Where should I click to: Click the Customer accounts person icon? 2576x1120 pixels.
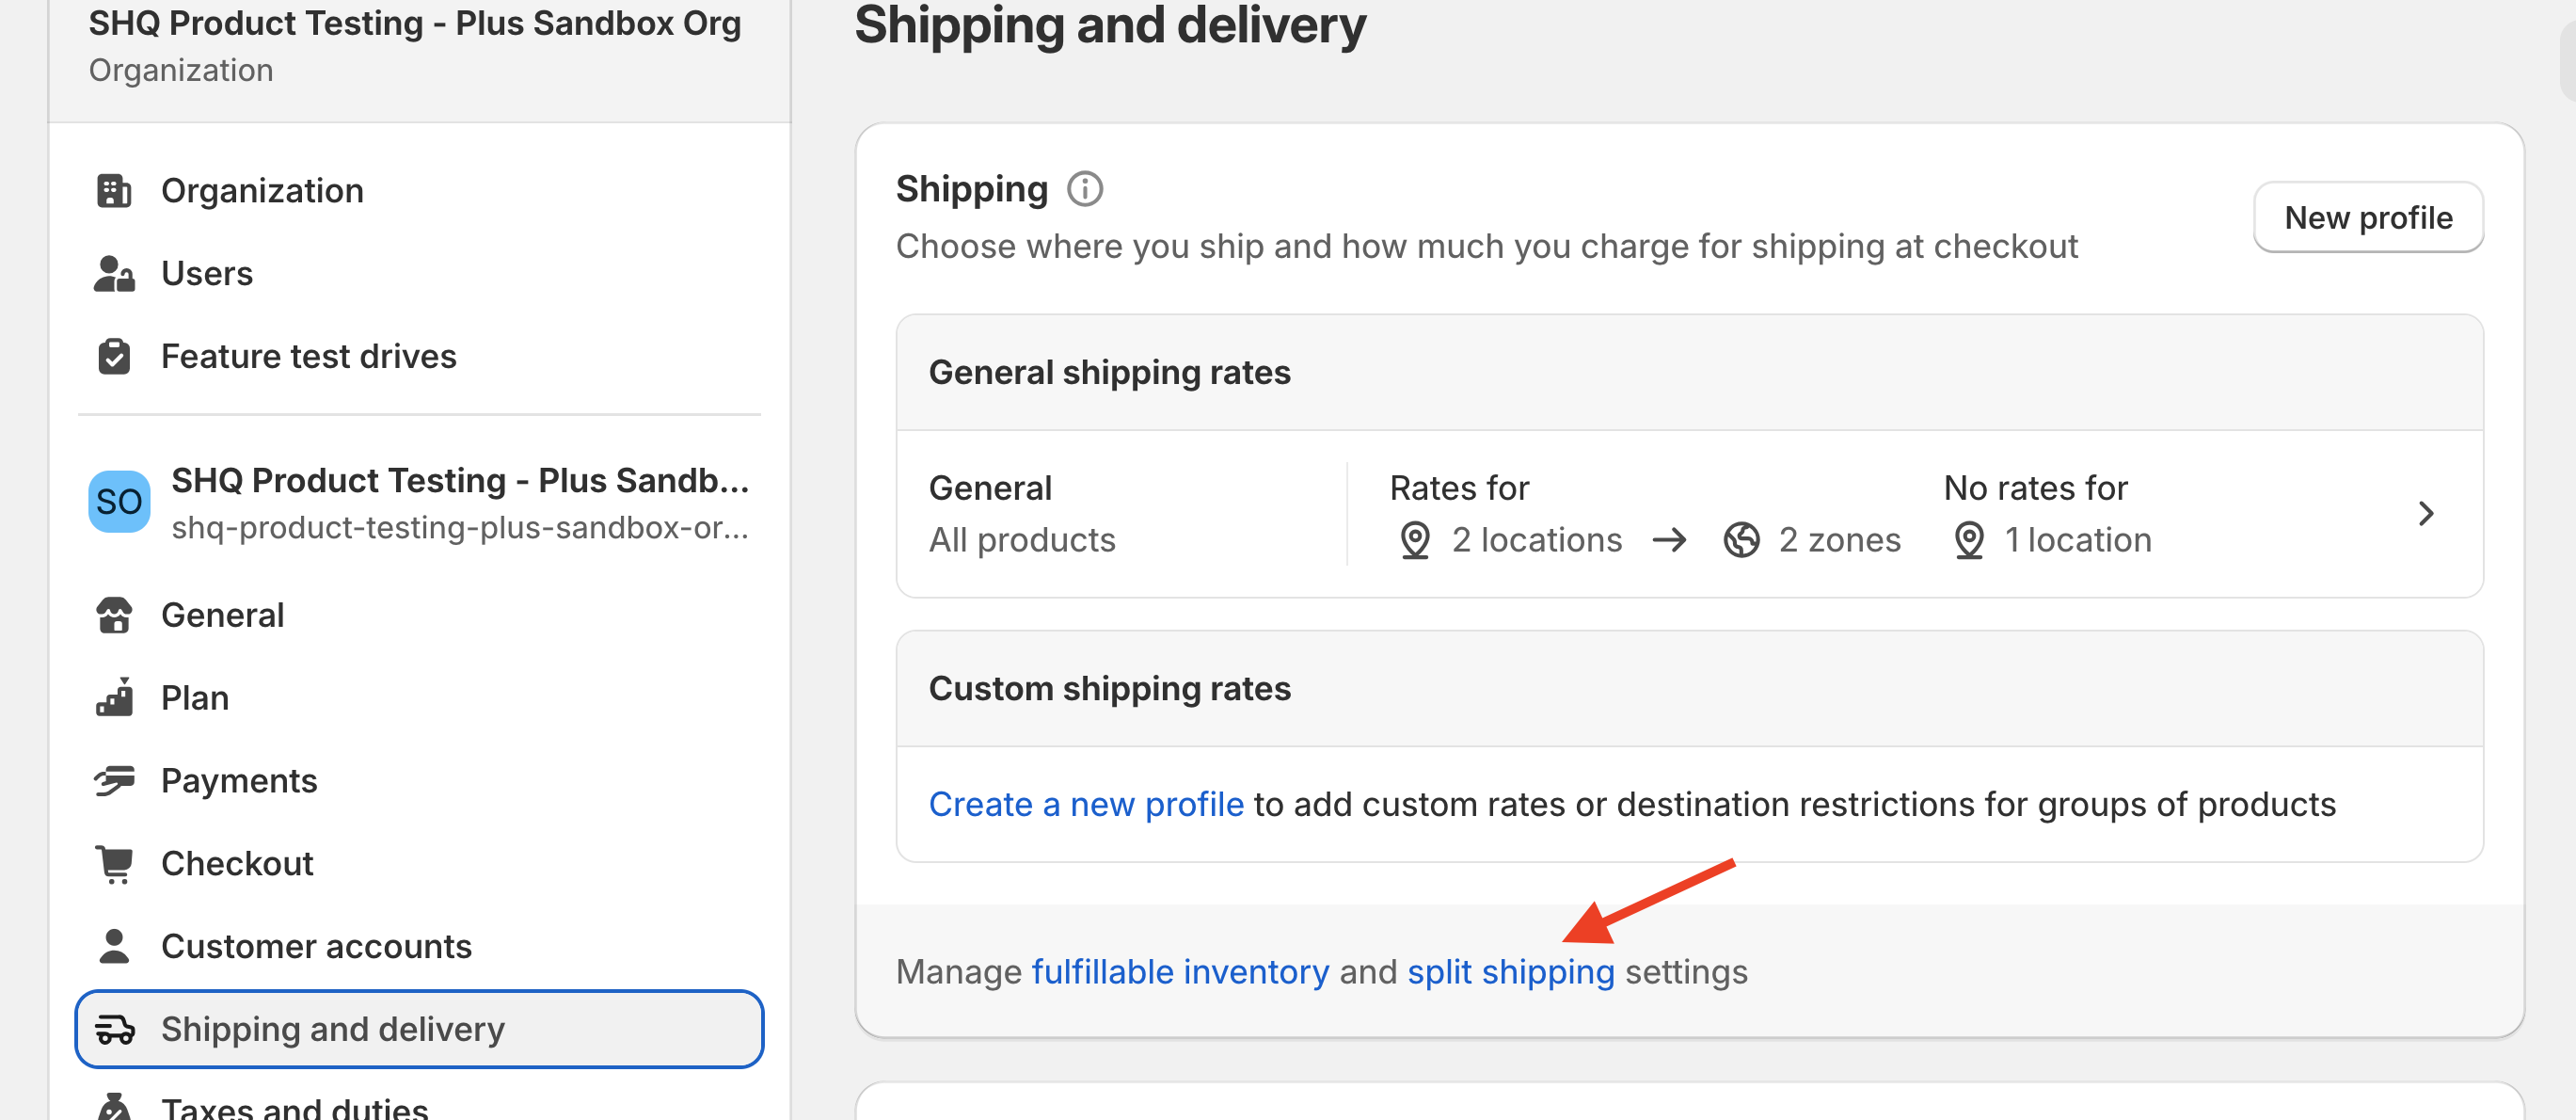point(114,946)
